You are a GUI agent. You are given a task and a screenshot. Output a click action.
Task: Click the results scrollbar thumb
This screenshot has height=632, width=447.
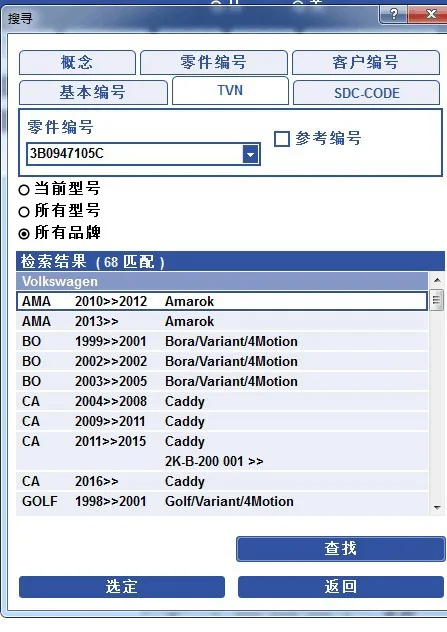point(437,300)
